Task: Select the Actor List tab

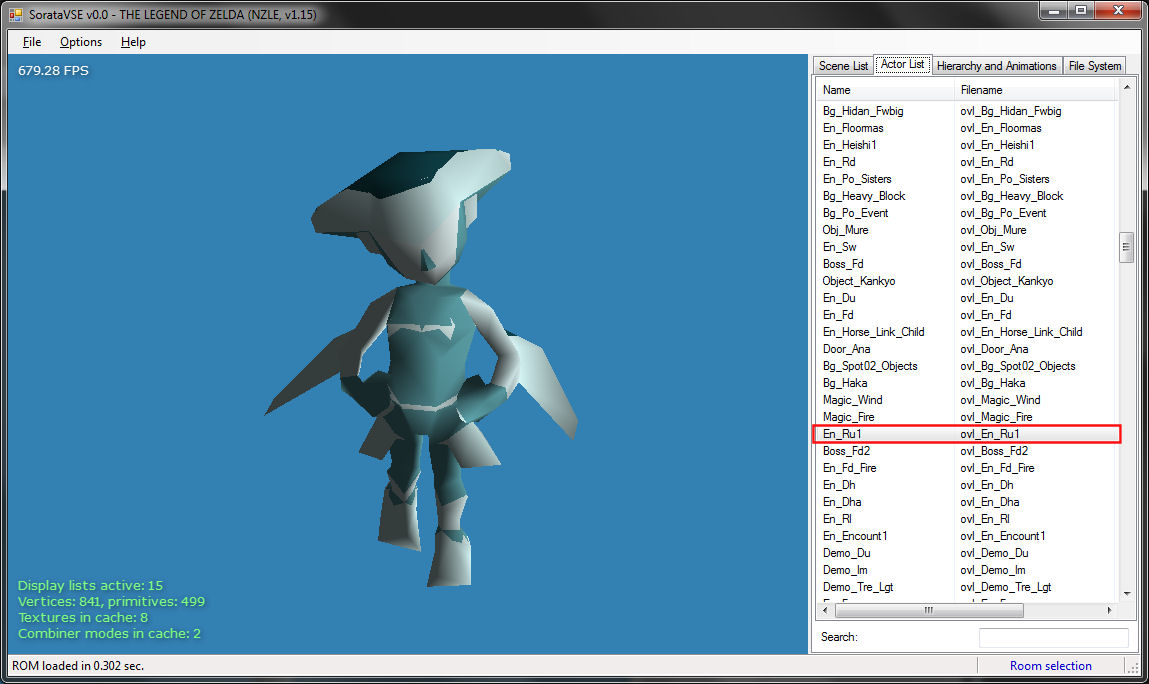Action: [902, 65]
